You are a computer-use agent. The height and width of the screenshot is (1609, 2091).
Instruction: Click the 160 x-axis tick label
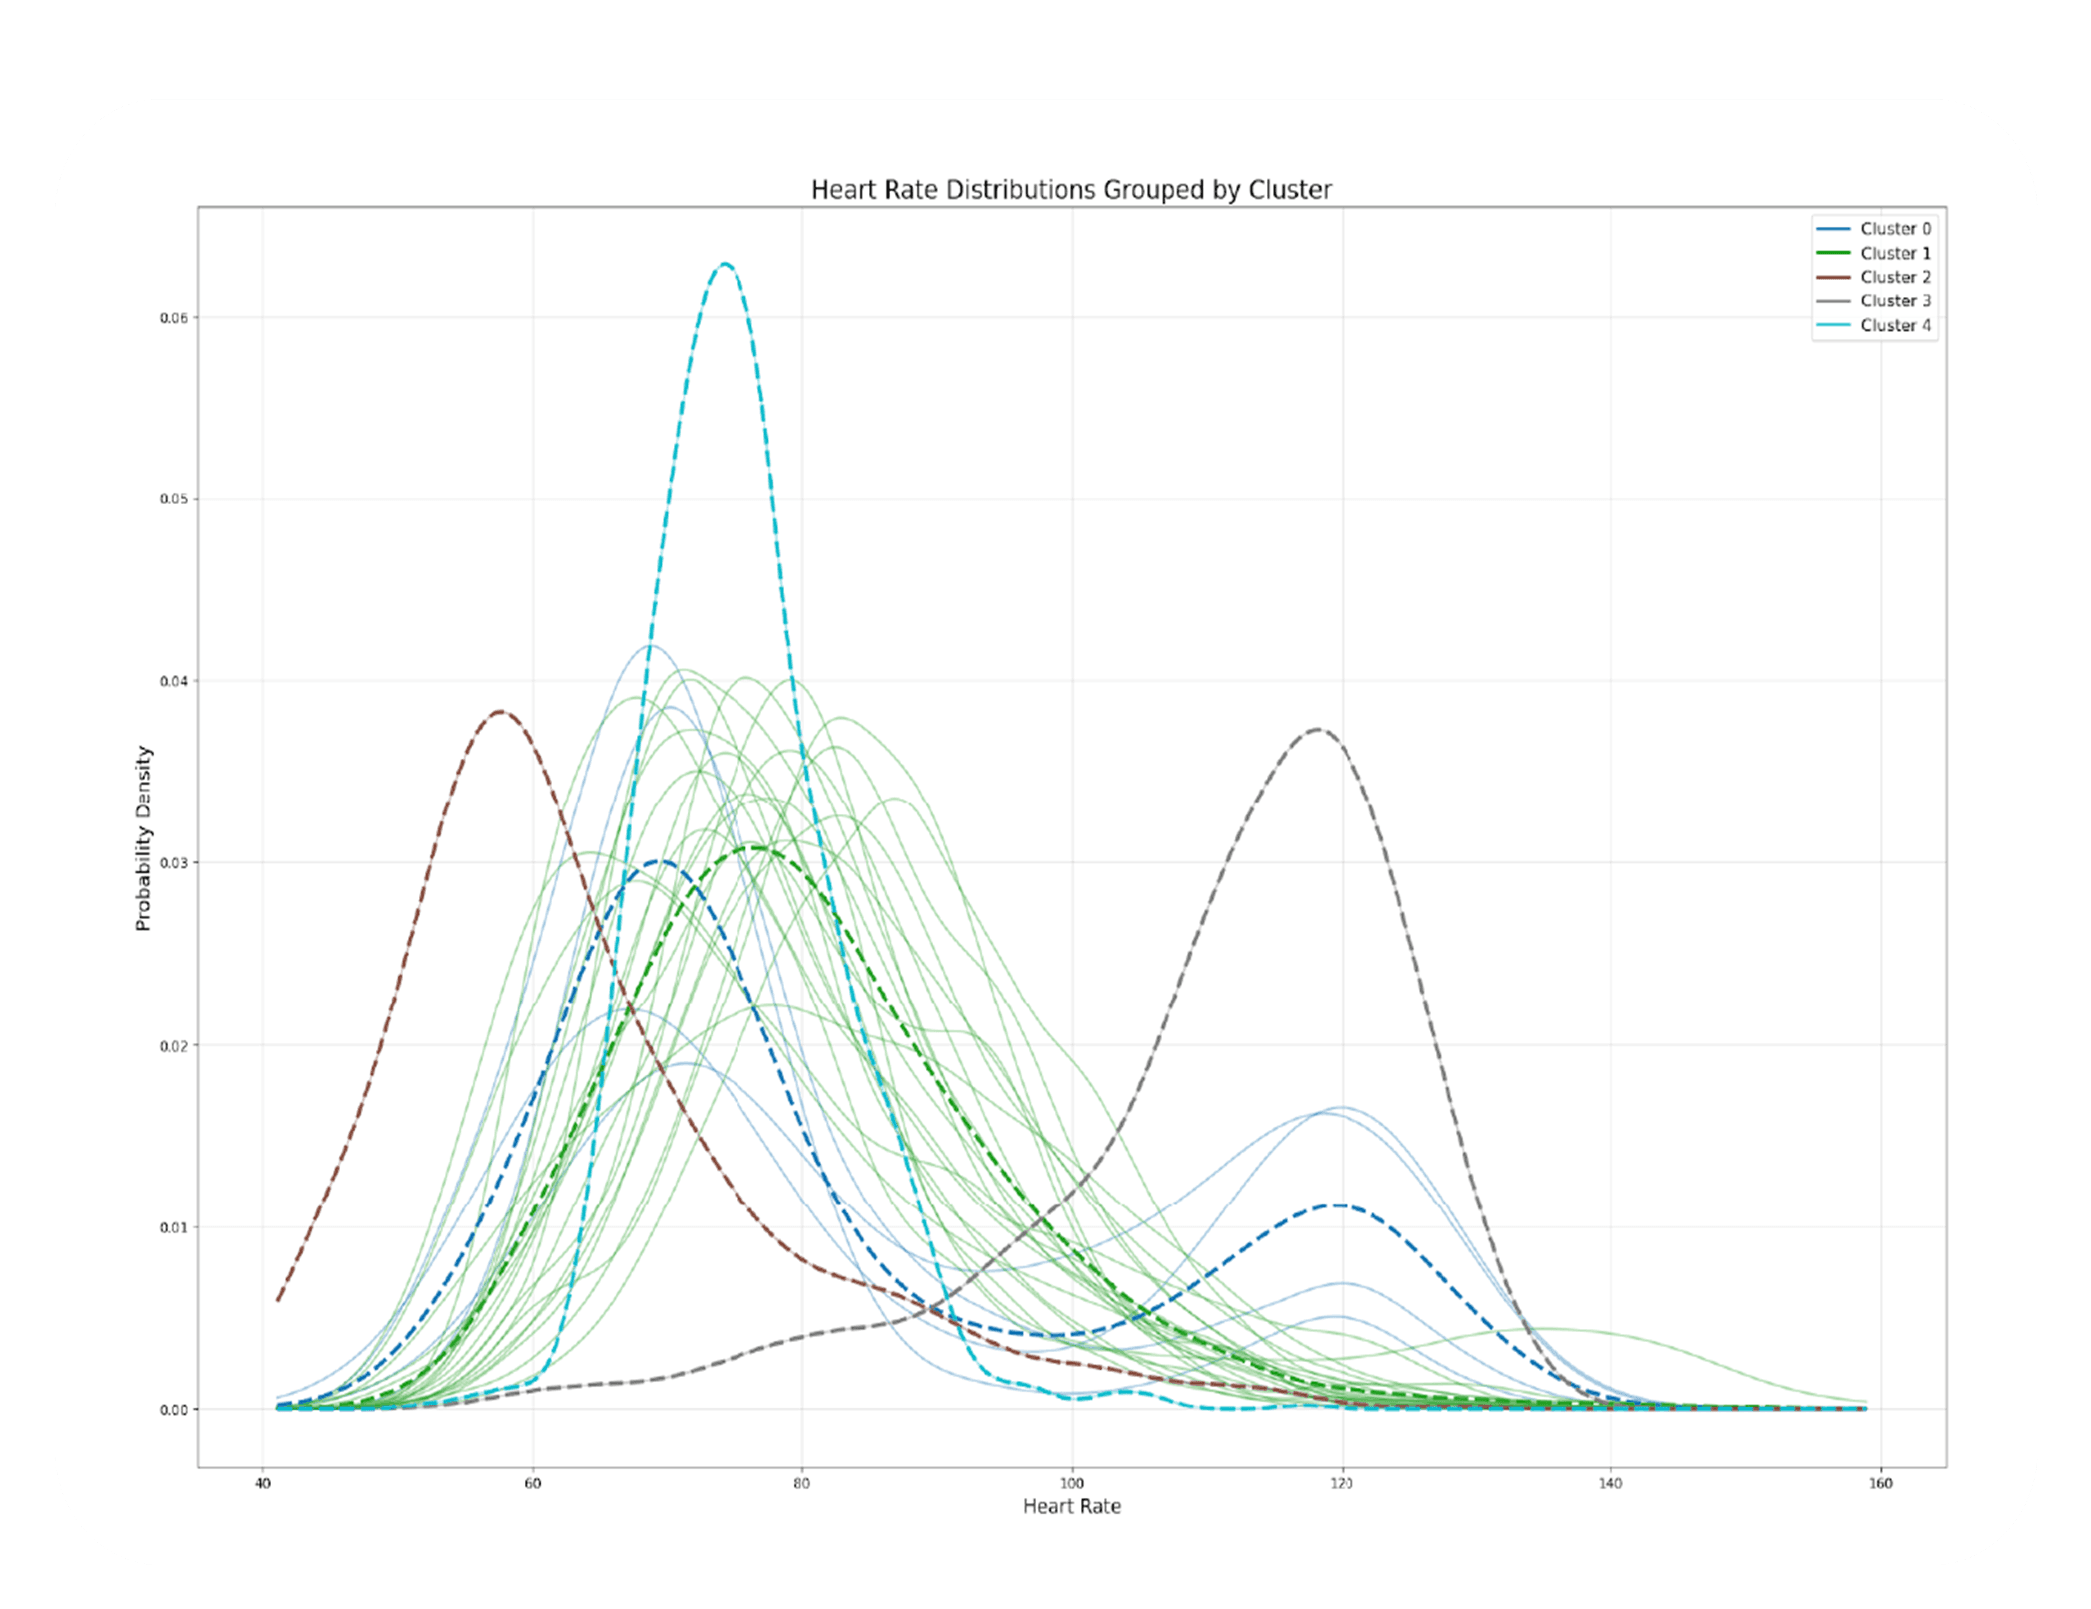point(1880,1483)
